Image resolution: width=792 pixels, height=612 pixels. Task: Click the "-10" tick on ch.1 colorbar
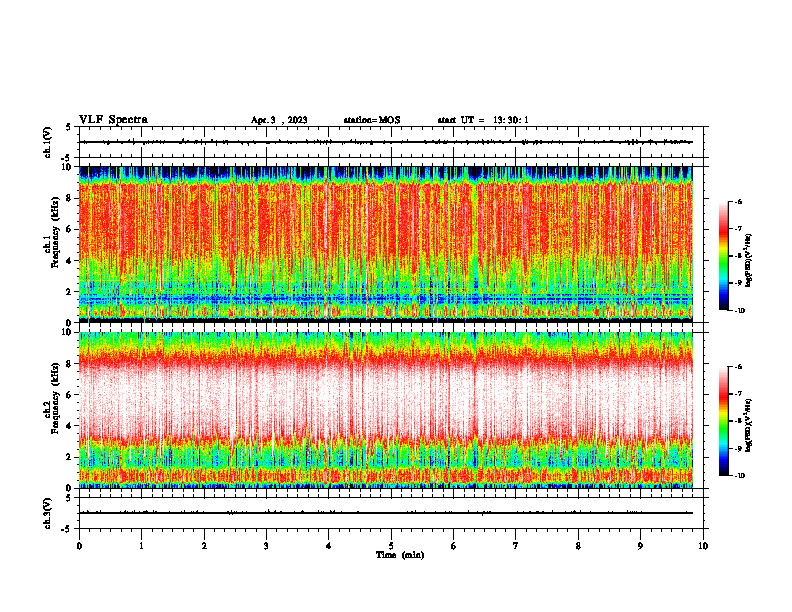click(739, 311)
